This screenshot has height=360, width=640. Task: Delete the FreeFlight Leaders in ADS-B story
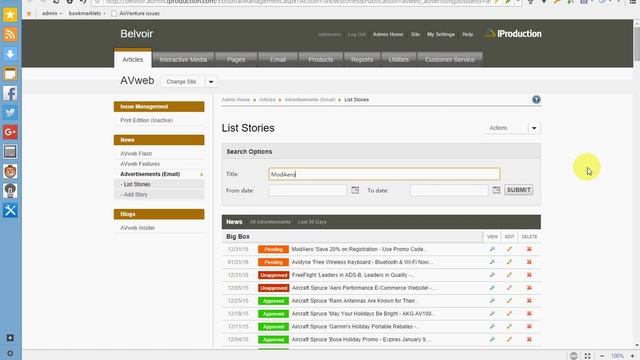click(529, 275)
